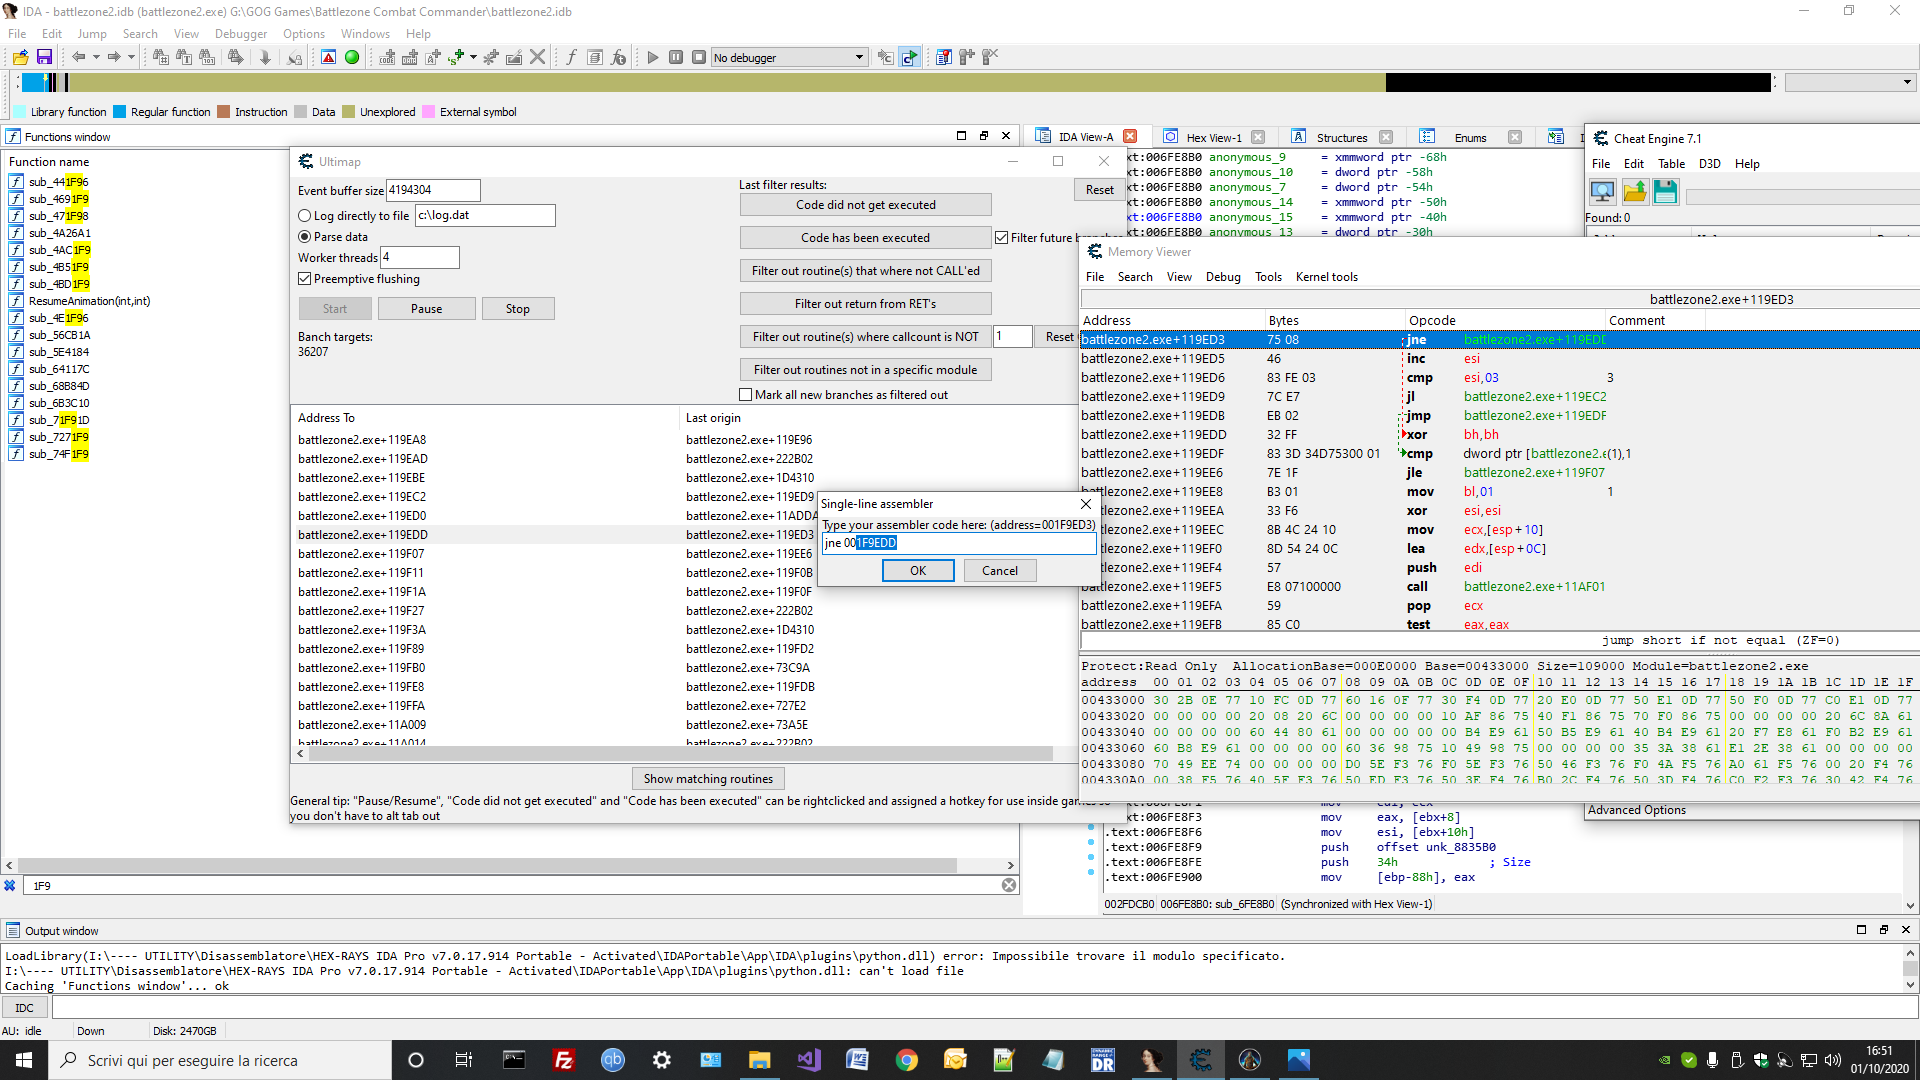
Task: Click the Event buffer size input field
Action: (433, 190)
